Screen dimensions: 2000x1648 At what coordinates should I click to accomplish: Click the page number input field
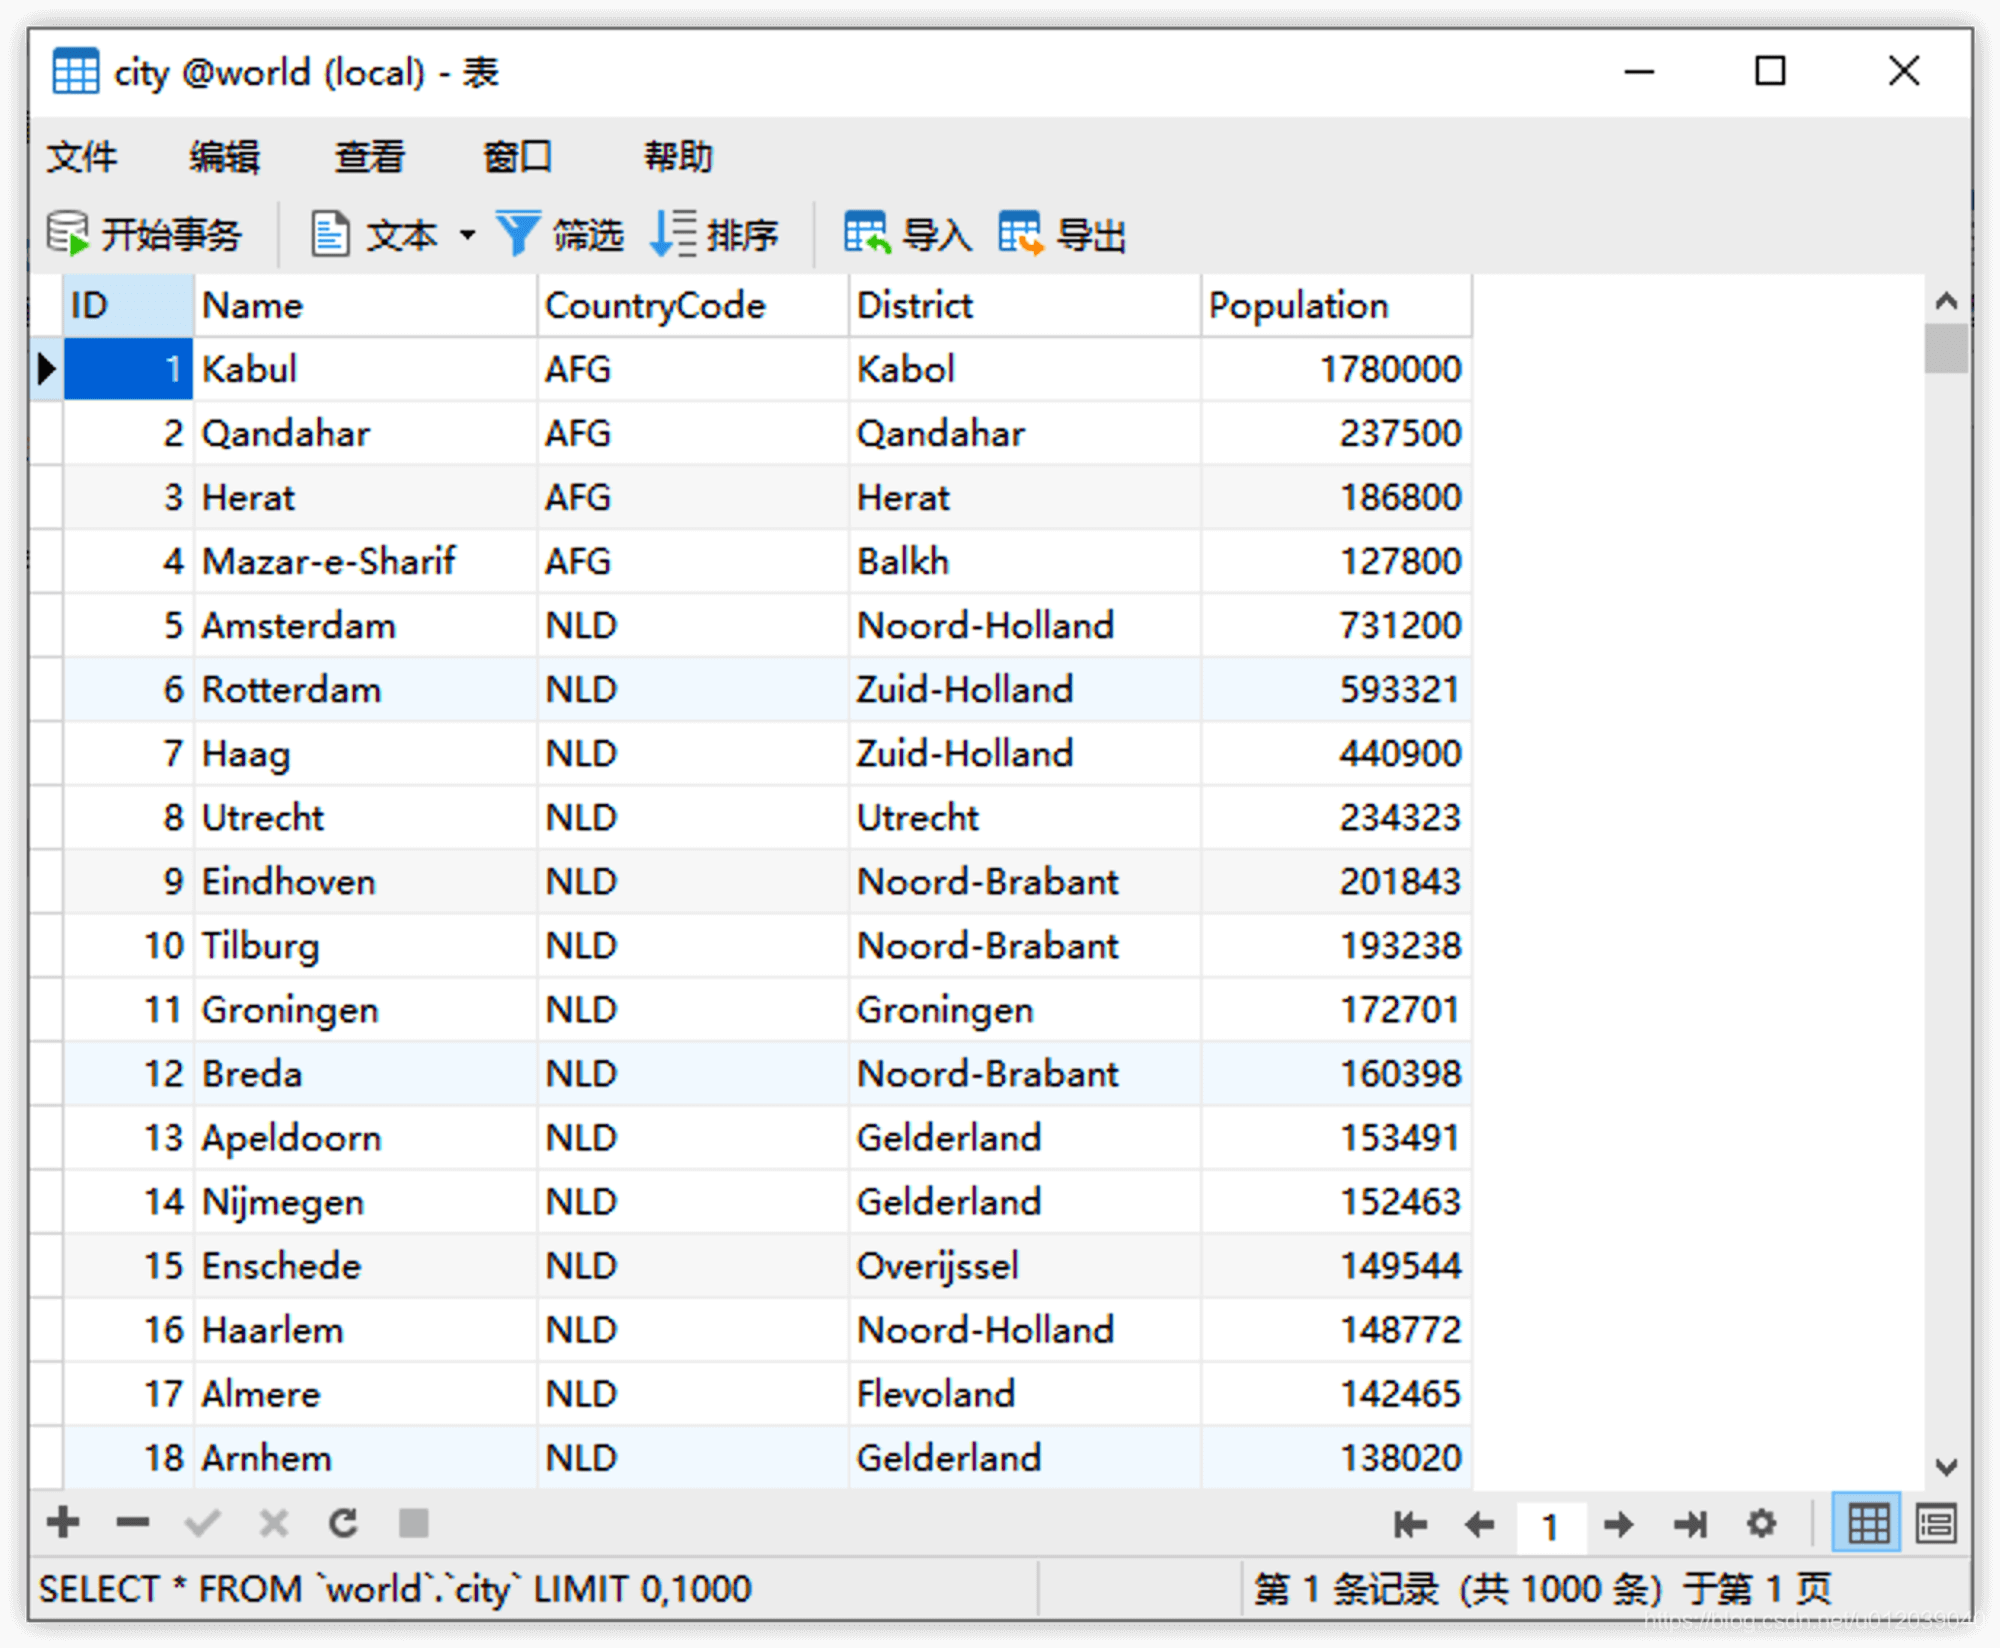[1550, 1523]
